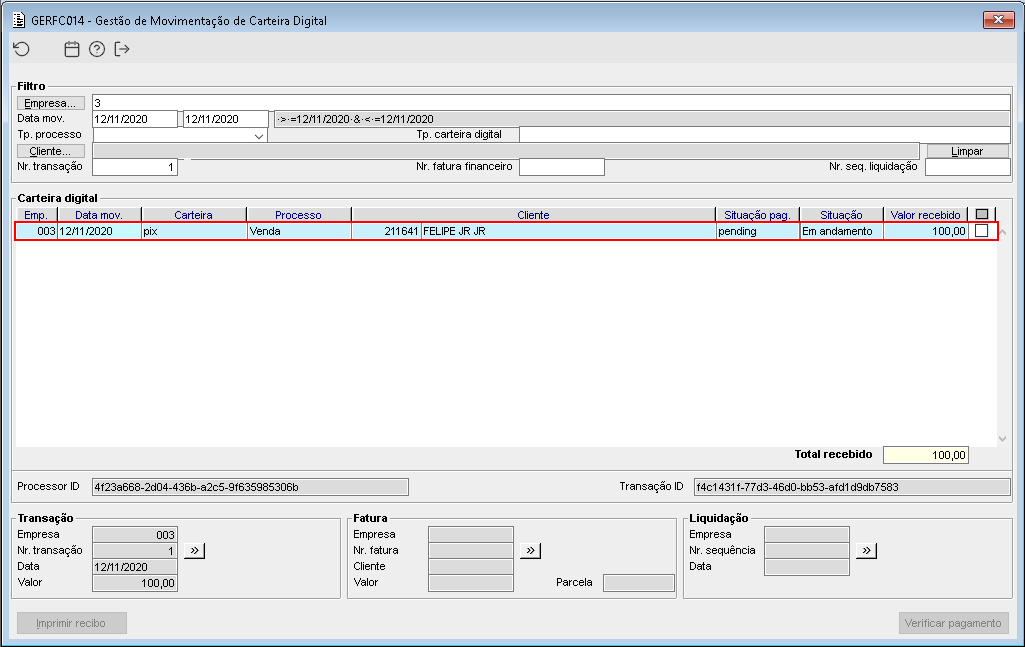Click the document icon in the title bar
Screen dimensions: 1025x647
point(20,20)
